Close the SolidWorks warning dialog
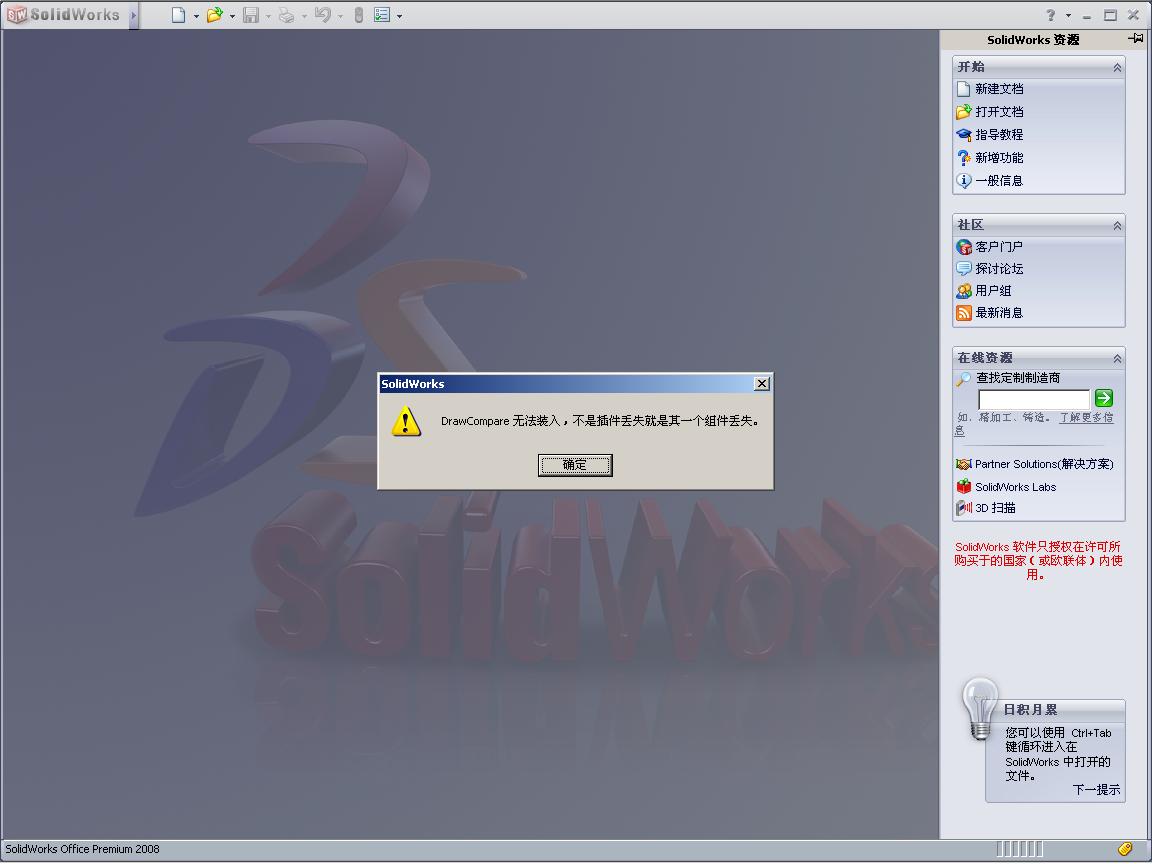1152x864 pixels. [762, 384]
